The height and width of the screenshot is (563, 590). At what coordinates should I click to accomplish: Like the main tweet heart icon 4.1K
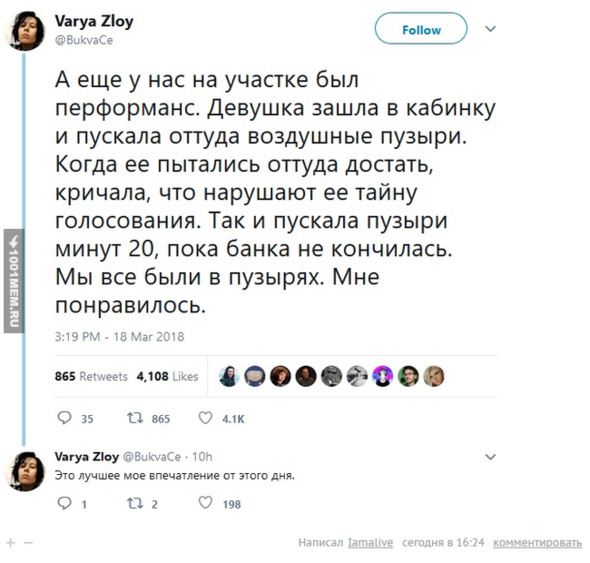click(x=205, y=418)
